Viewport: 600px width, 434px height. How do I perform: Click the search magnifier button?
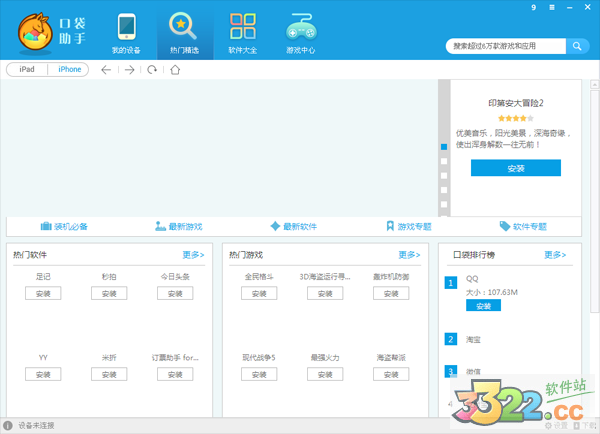tap(578, 46)
